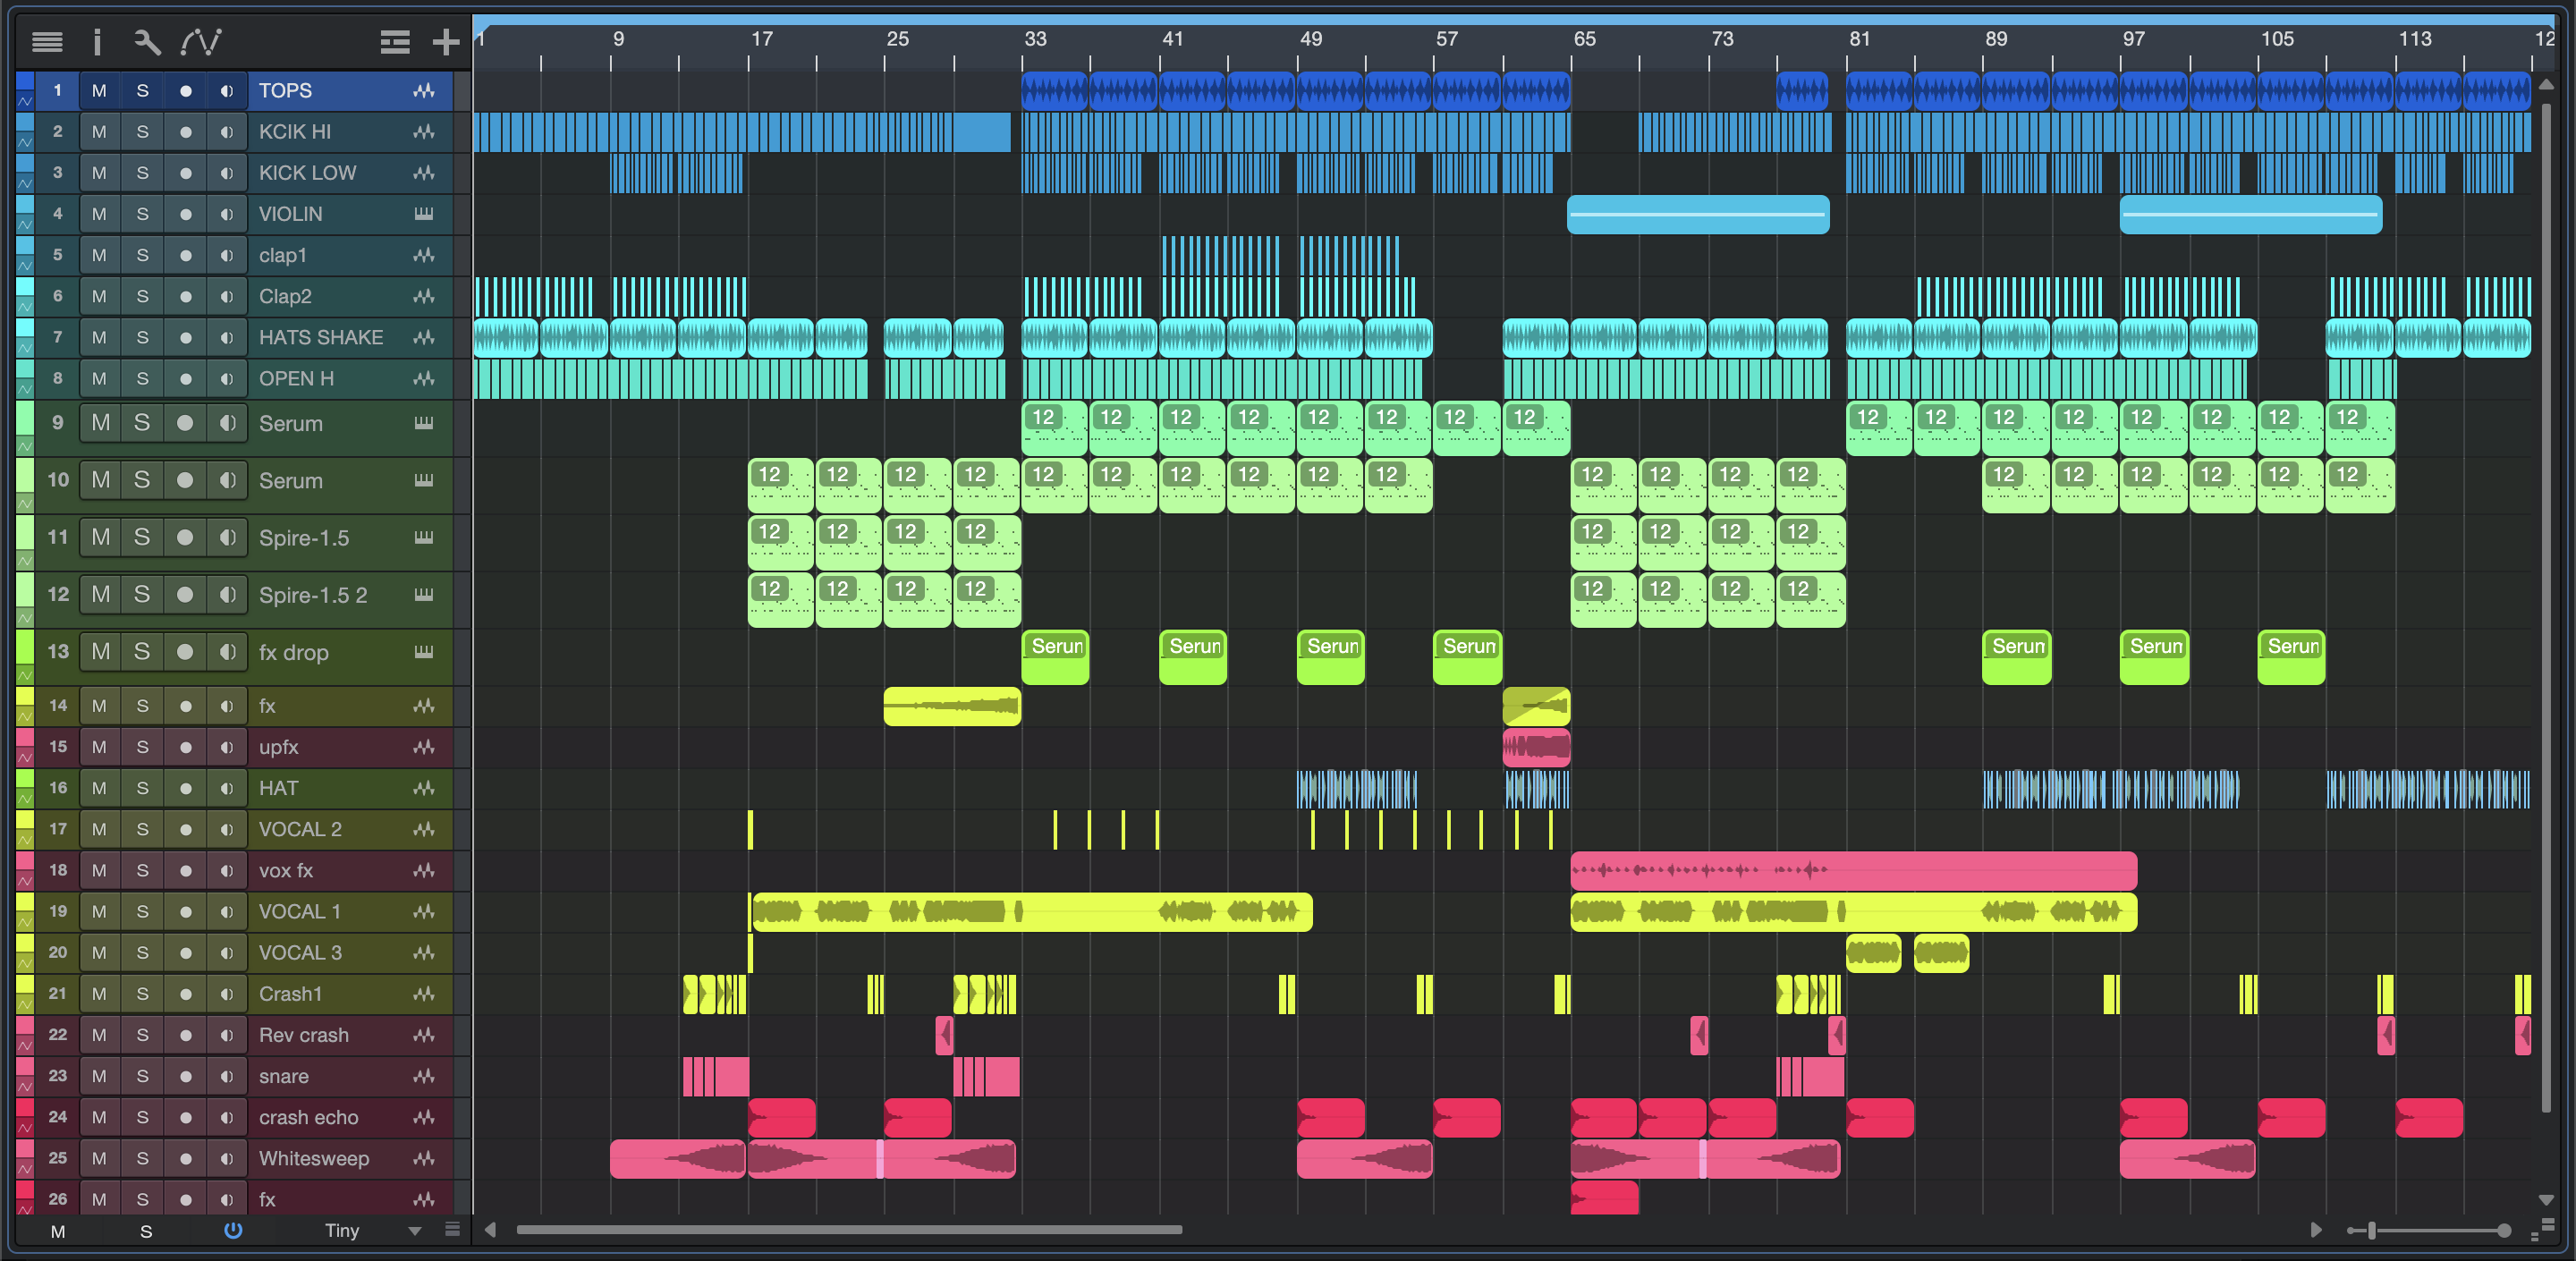Add a new track with plus icon
The height and width of the screenshot is (1261, 2576).
pos(446,42)
